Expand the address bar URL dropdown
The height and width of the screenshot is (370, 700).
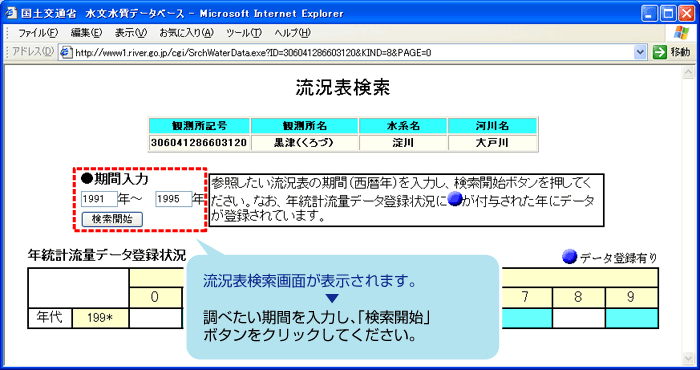640,53
